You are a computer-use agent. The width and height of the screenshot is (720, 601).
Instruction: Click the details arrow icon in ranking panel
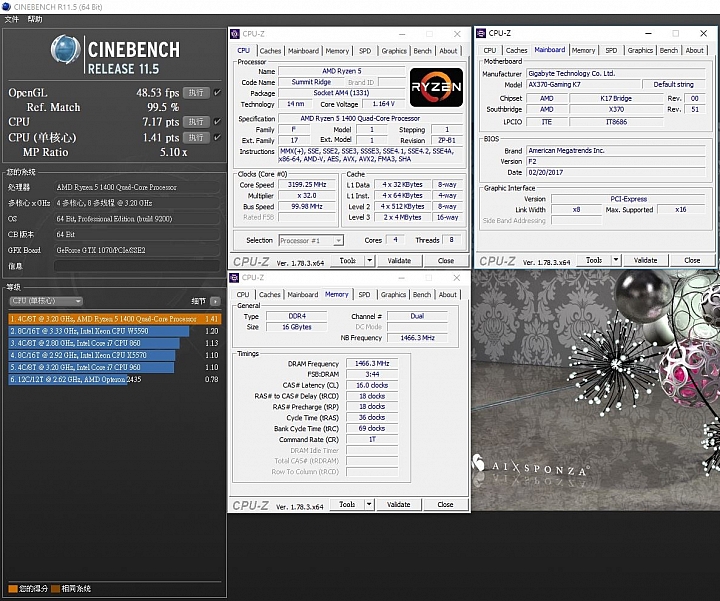(215, 301)
